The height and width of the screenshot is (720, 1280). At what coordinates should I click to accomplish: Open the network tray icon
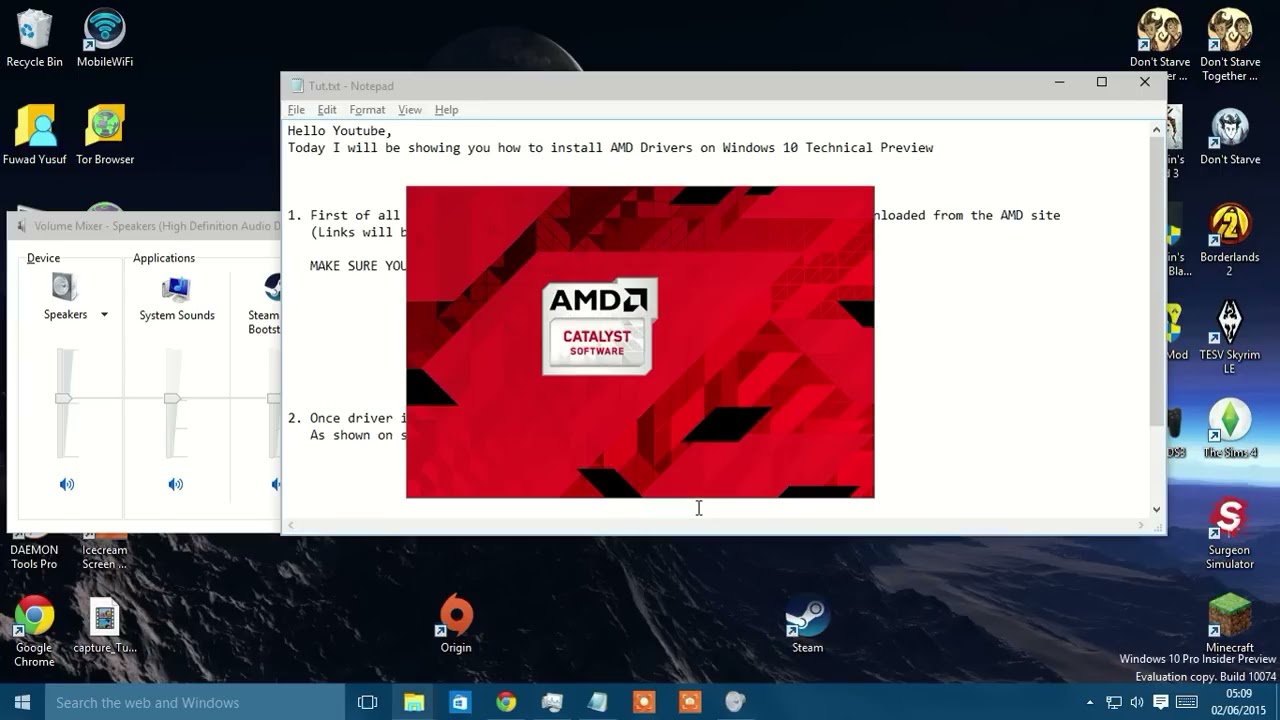pyautogui.click(x=1114, y=702)
